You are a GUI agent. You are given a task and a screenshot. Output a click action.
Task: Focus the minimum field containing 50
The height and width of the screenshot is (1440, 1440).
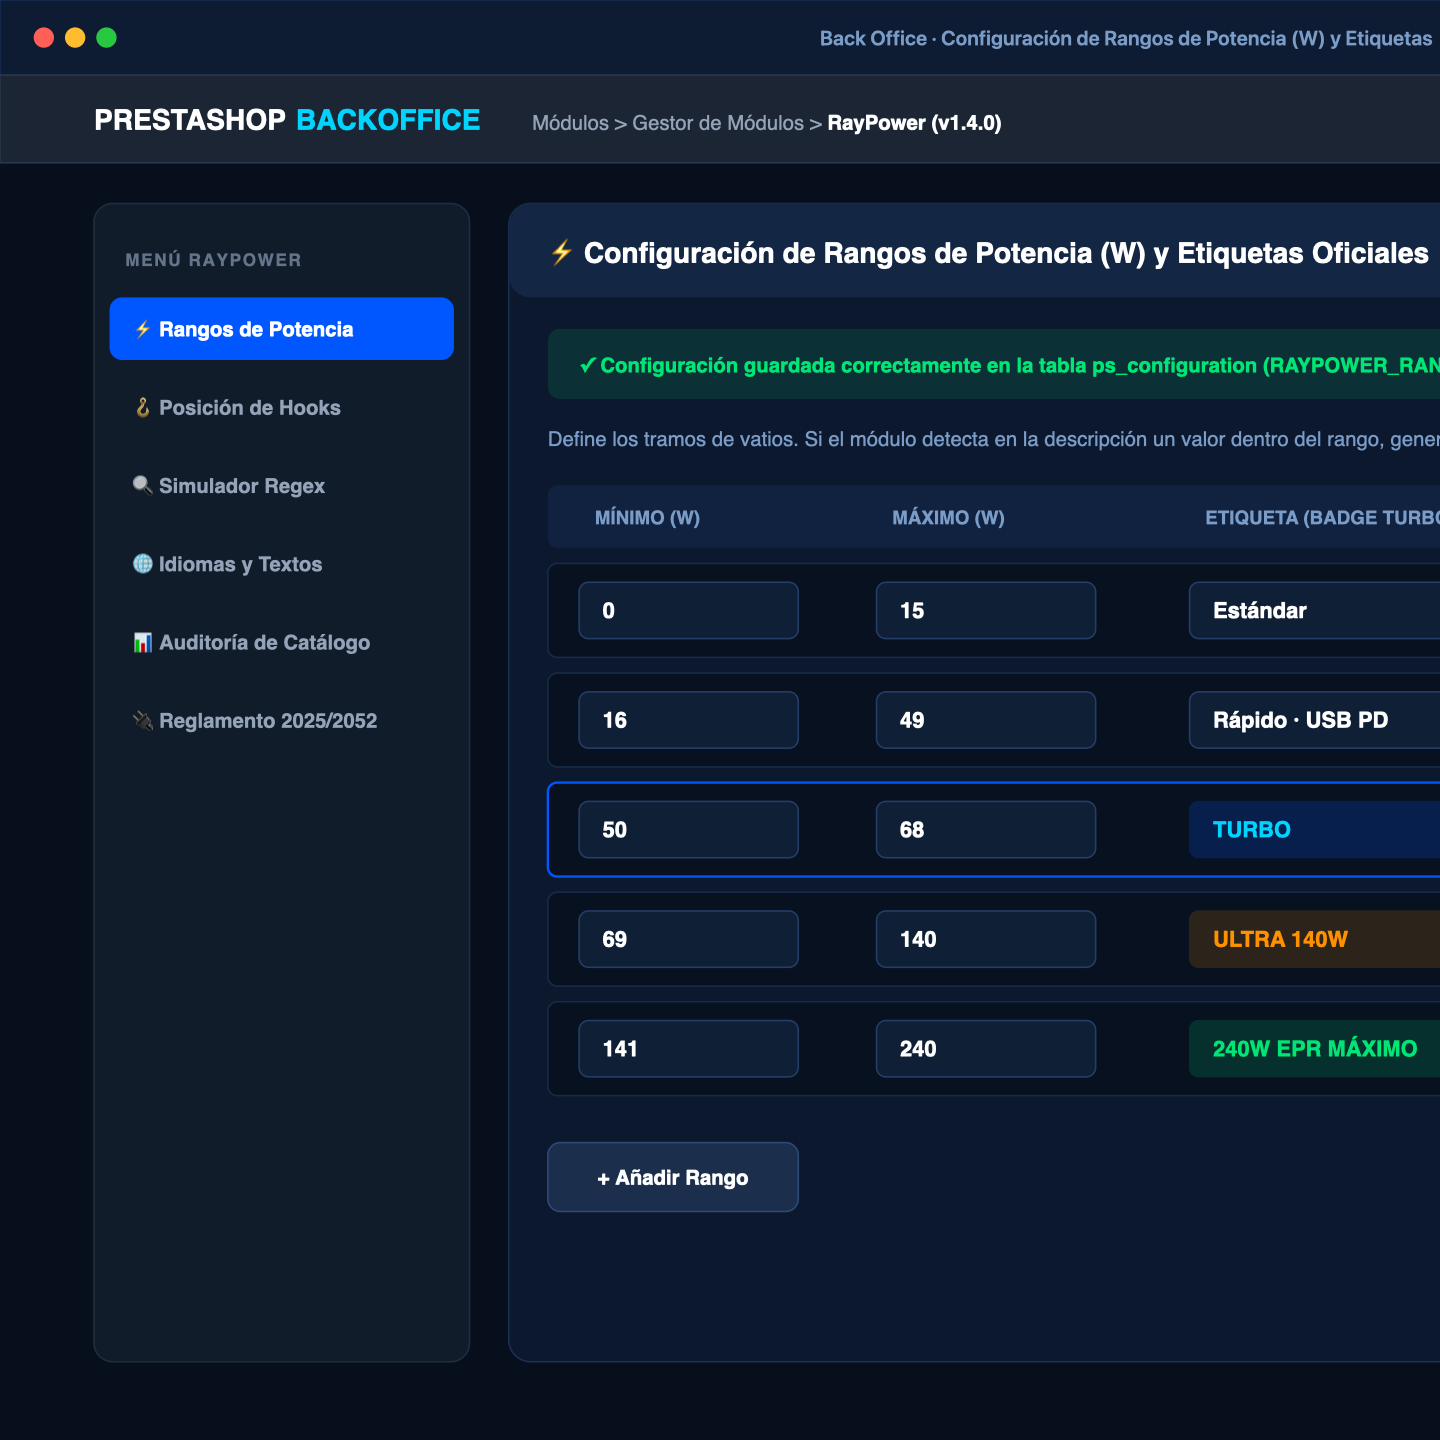click(688, 829)
